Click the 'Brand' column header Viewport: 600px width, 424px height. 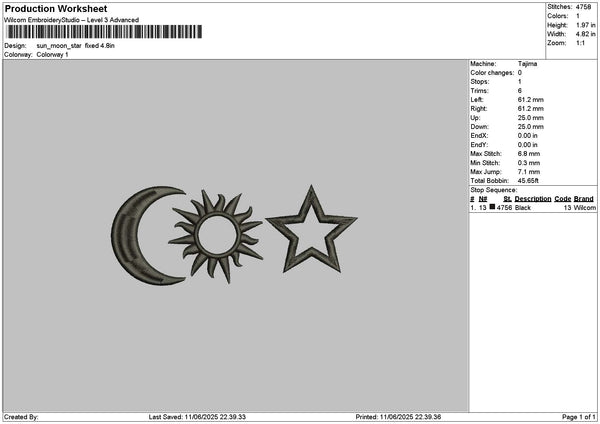click(584, 199)
